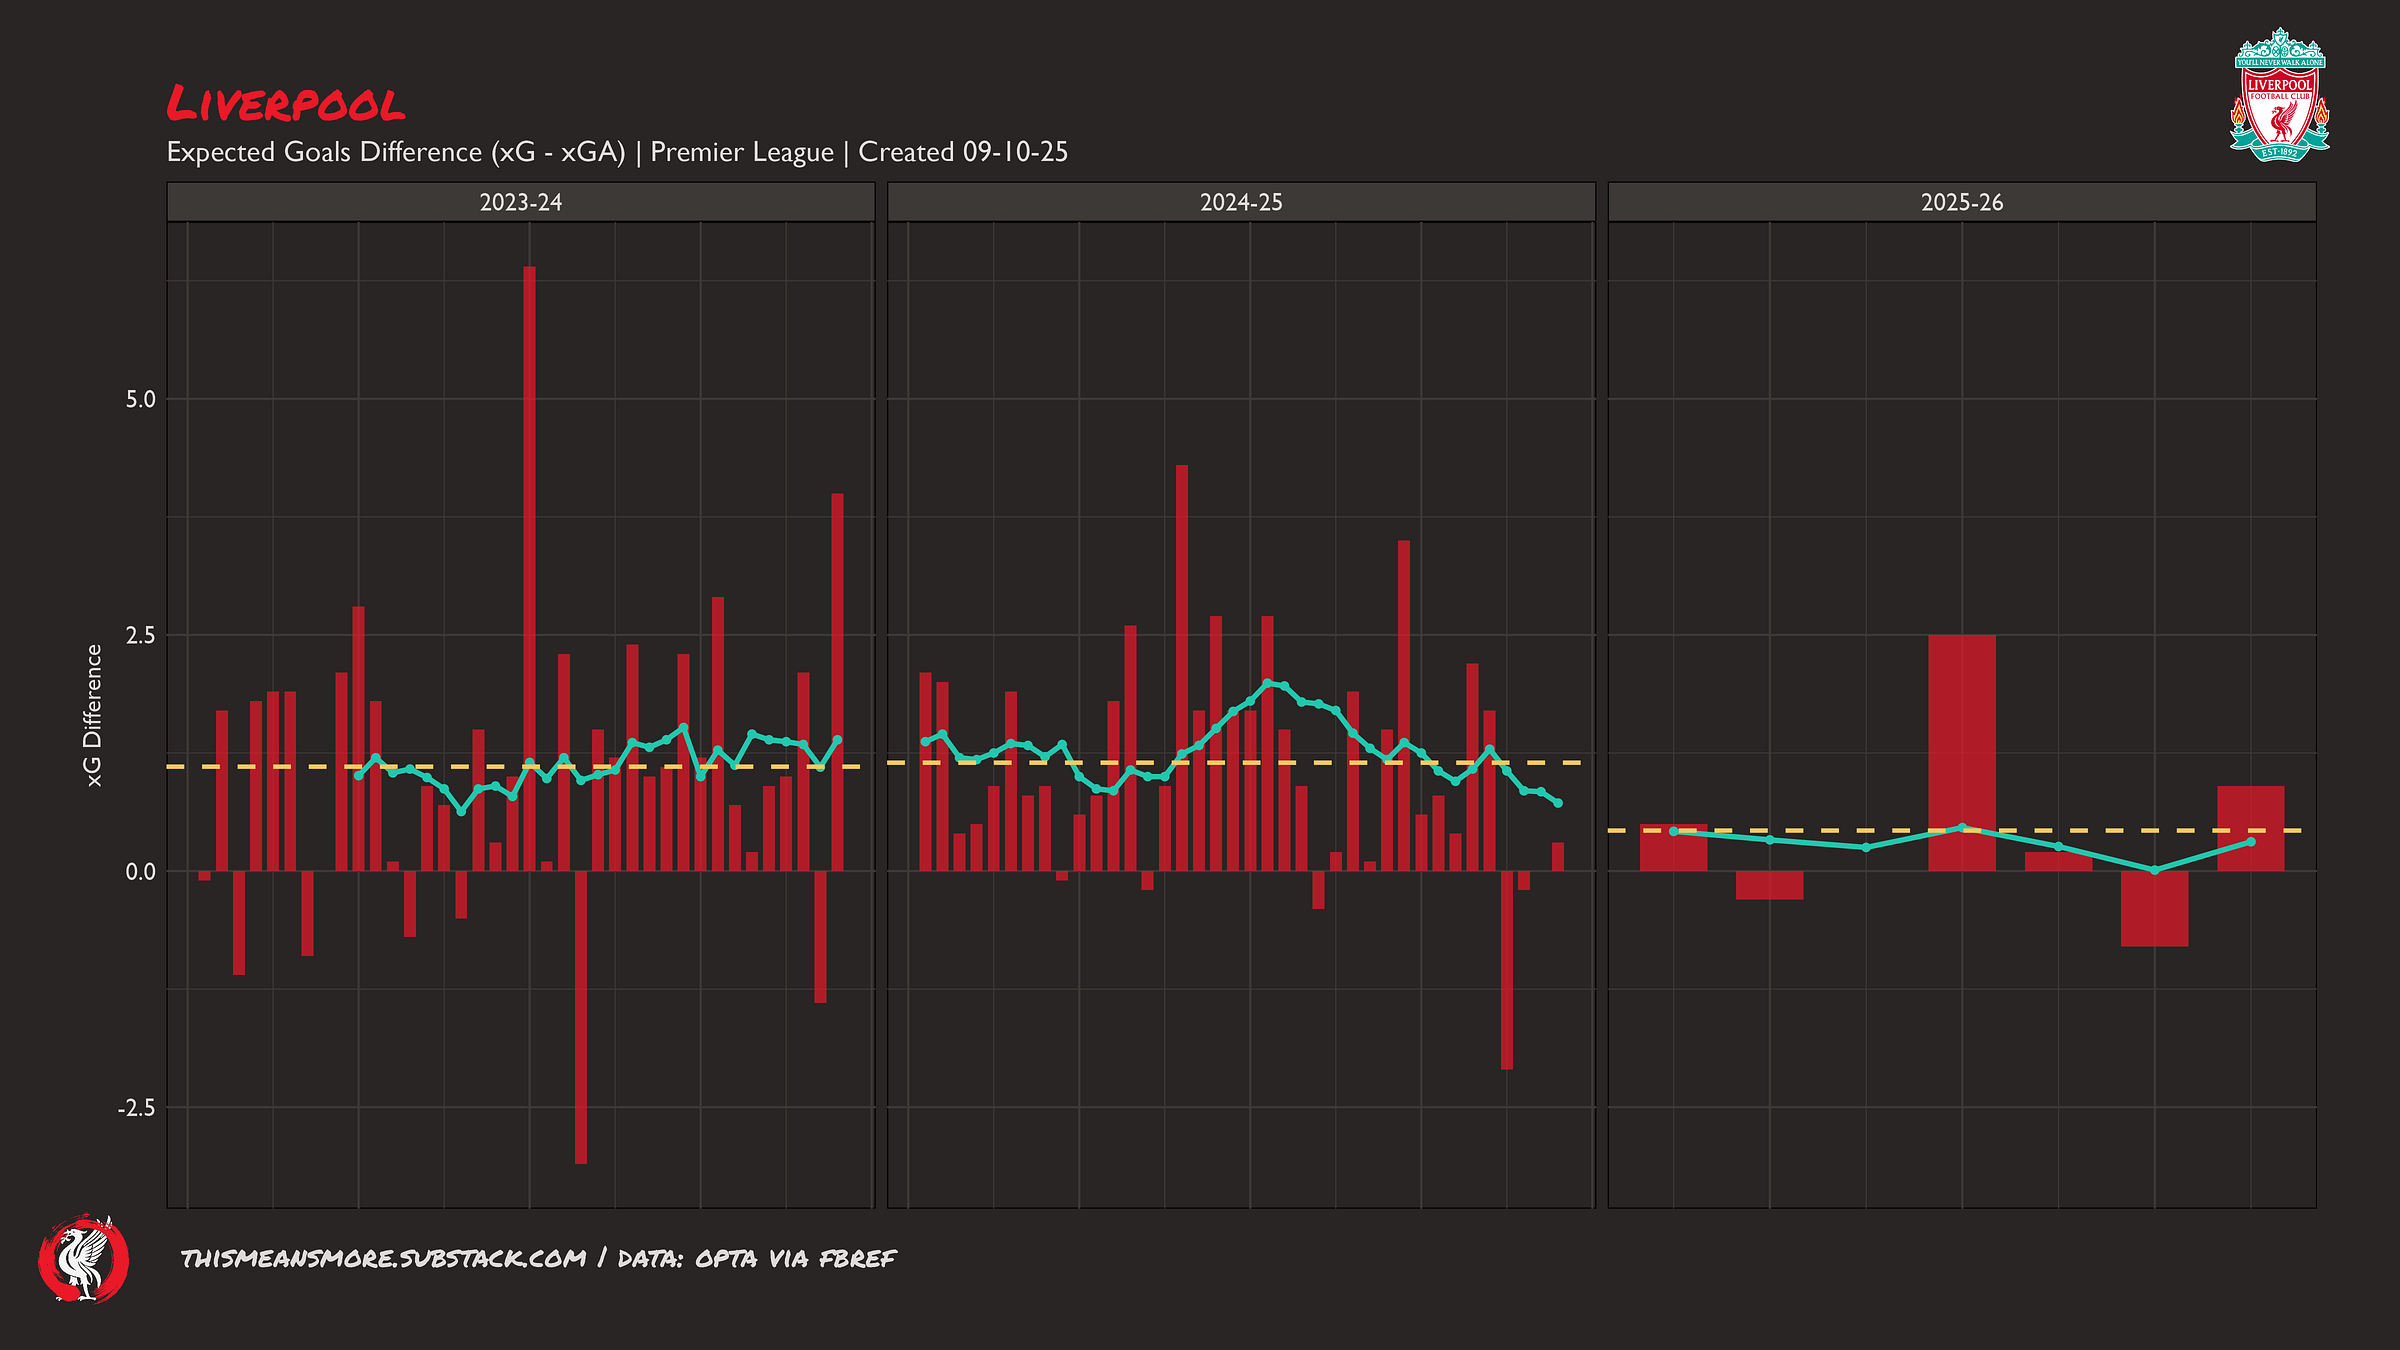Screen dimensions: 2400x1350
Task: Click the 5.0 y-axis label
Action: (140, 399)
